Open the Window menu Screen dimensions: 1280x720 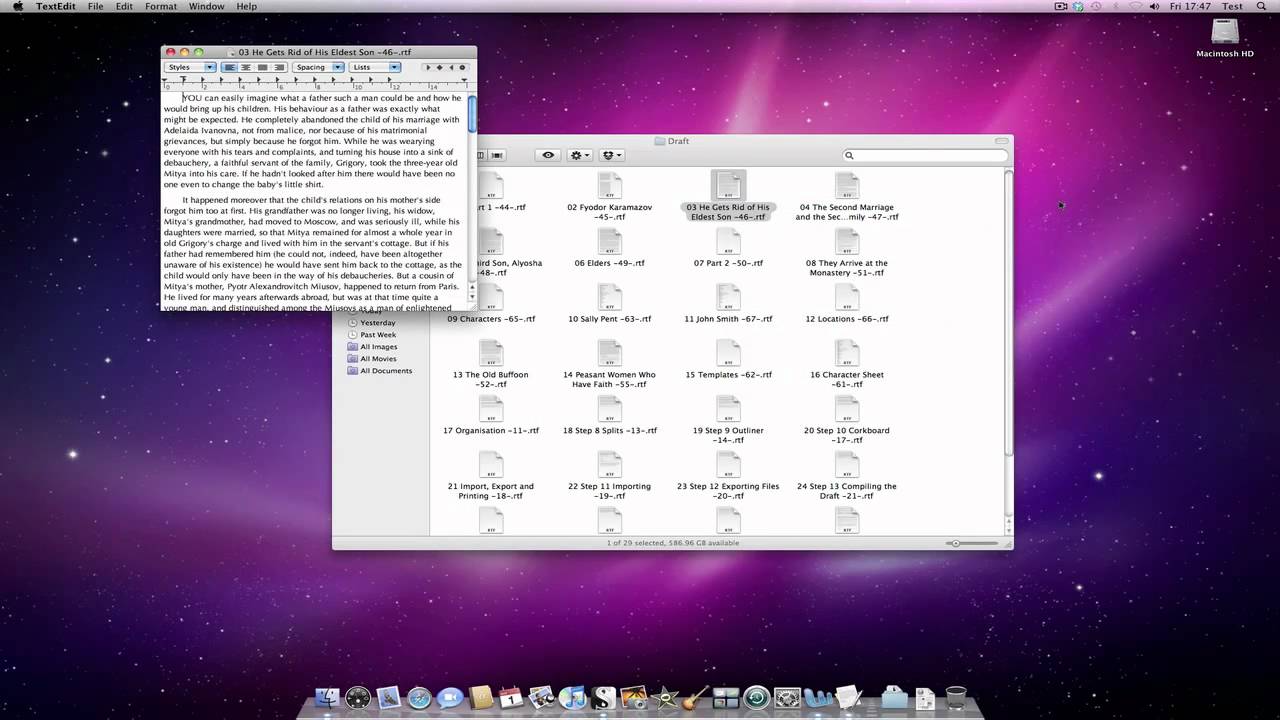(207, 6)
